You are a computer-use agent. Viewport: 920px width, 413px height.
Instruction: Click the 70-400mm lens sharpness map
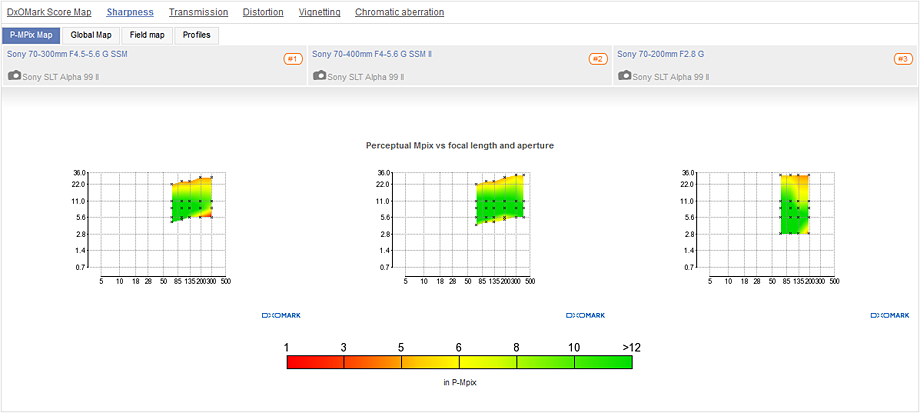click(499, 199)
